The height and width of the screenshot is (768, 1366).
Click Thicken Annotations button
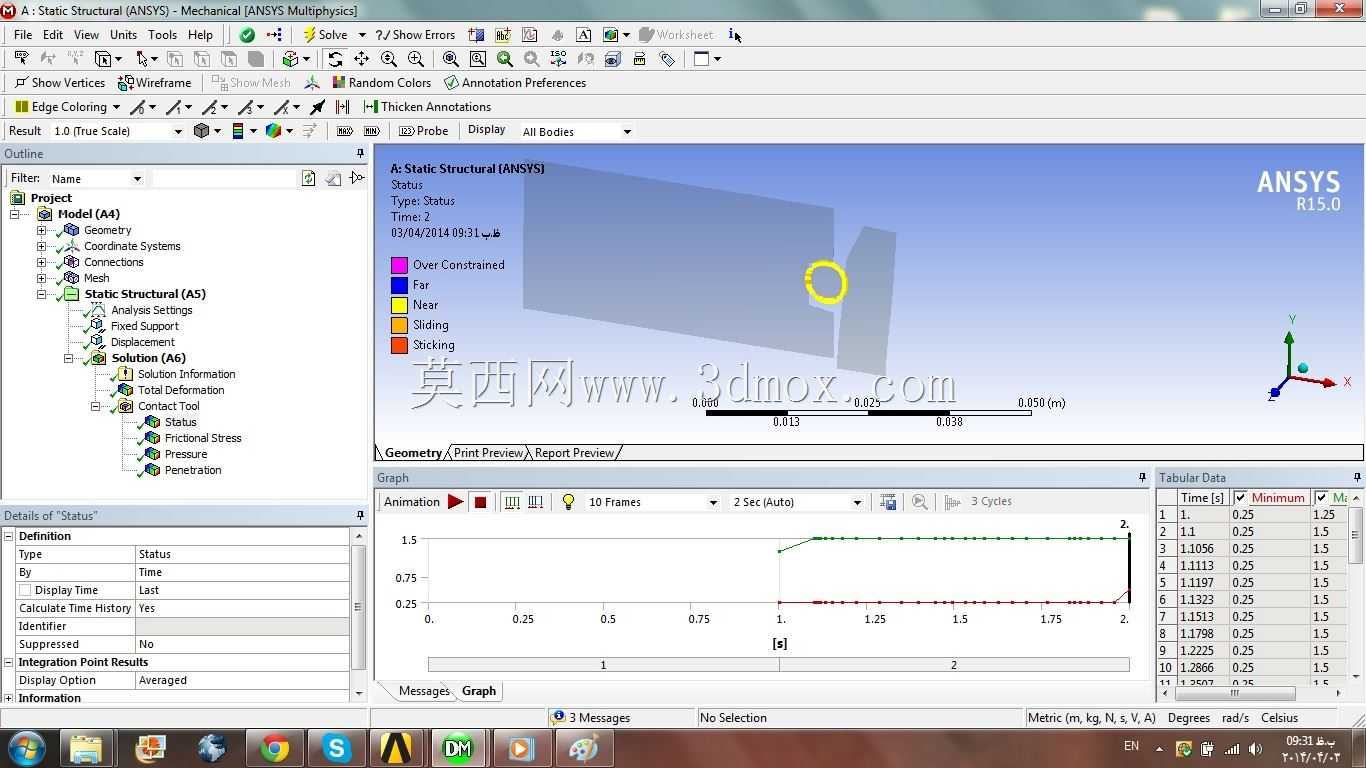click(x=427, y=107)
